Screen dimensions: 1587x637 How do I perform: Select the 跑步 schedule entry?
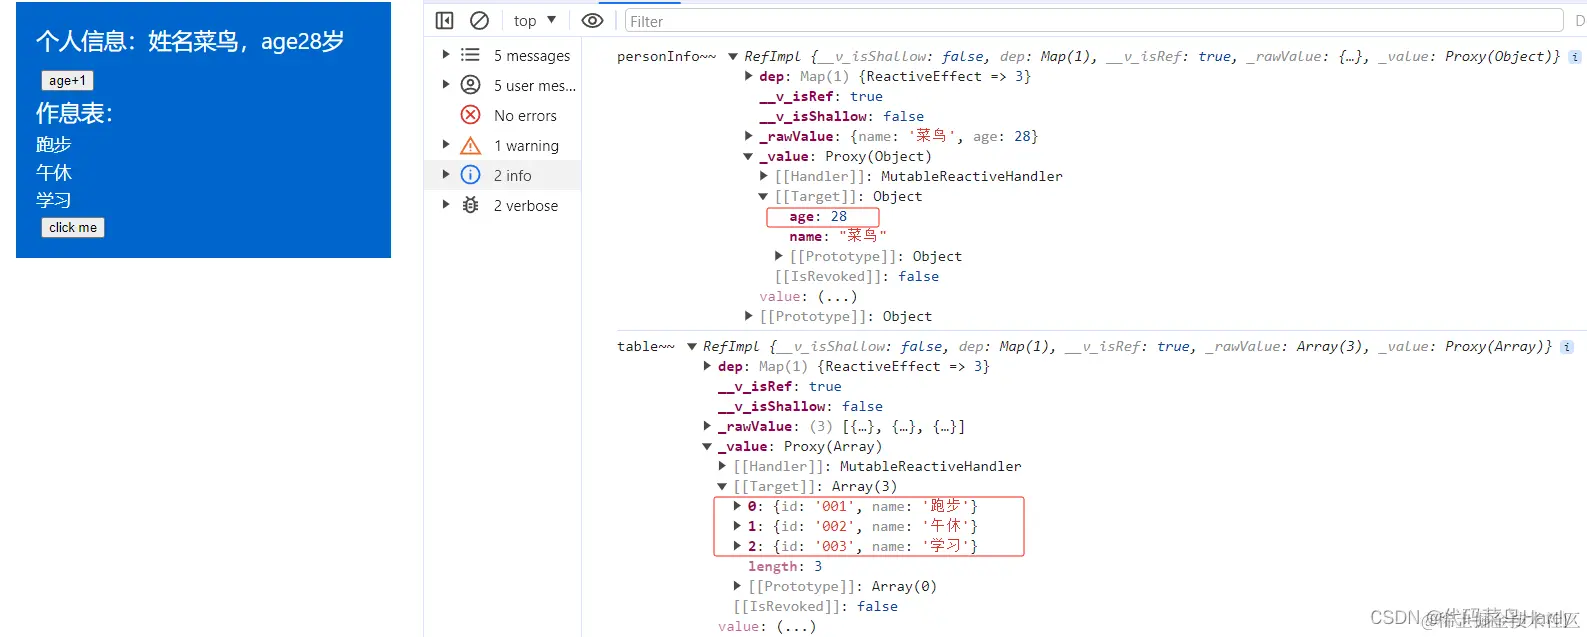point(54,145)
